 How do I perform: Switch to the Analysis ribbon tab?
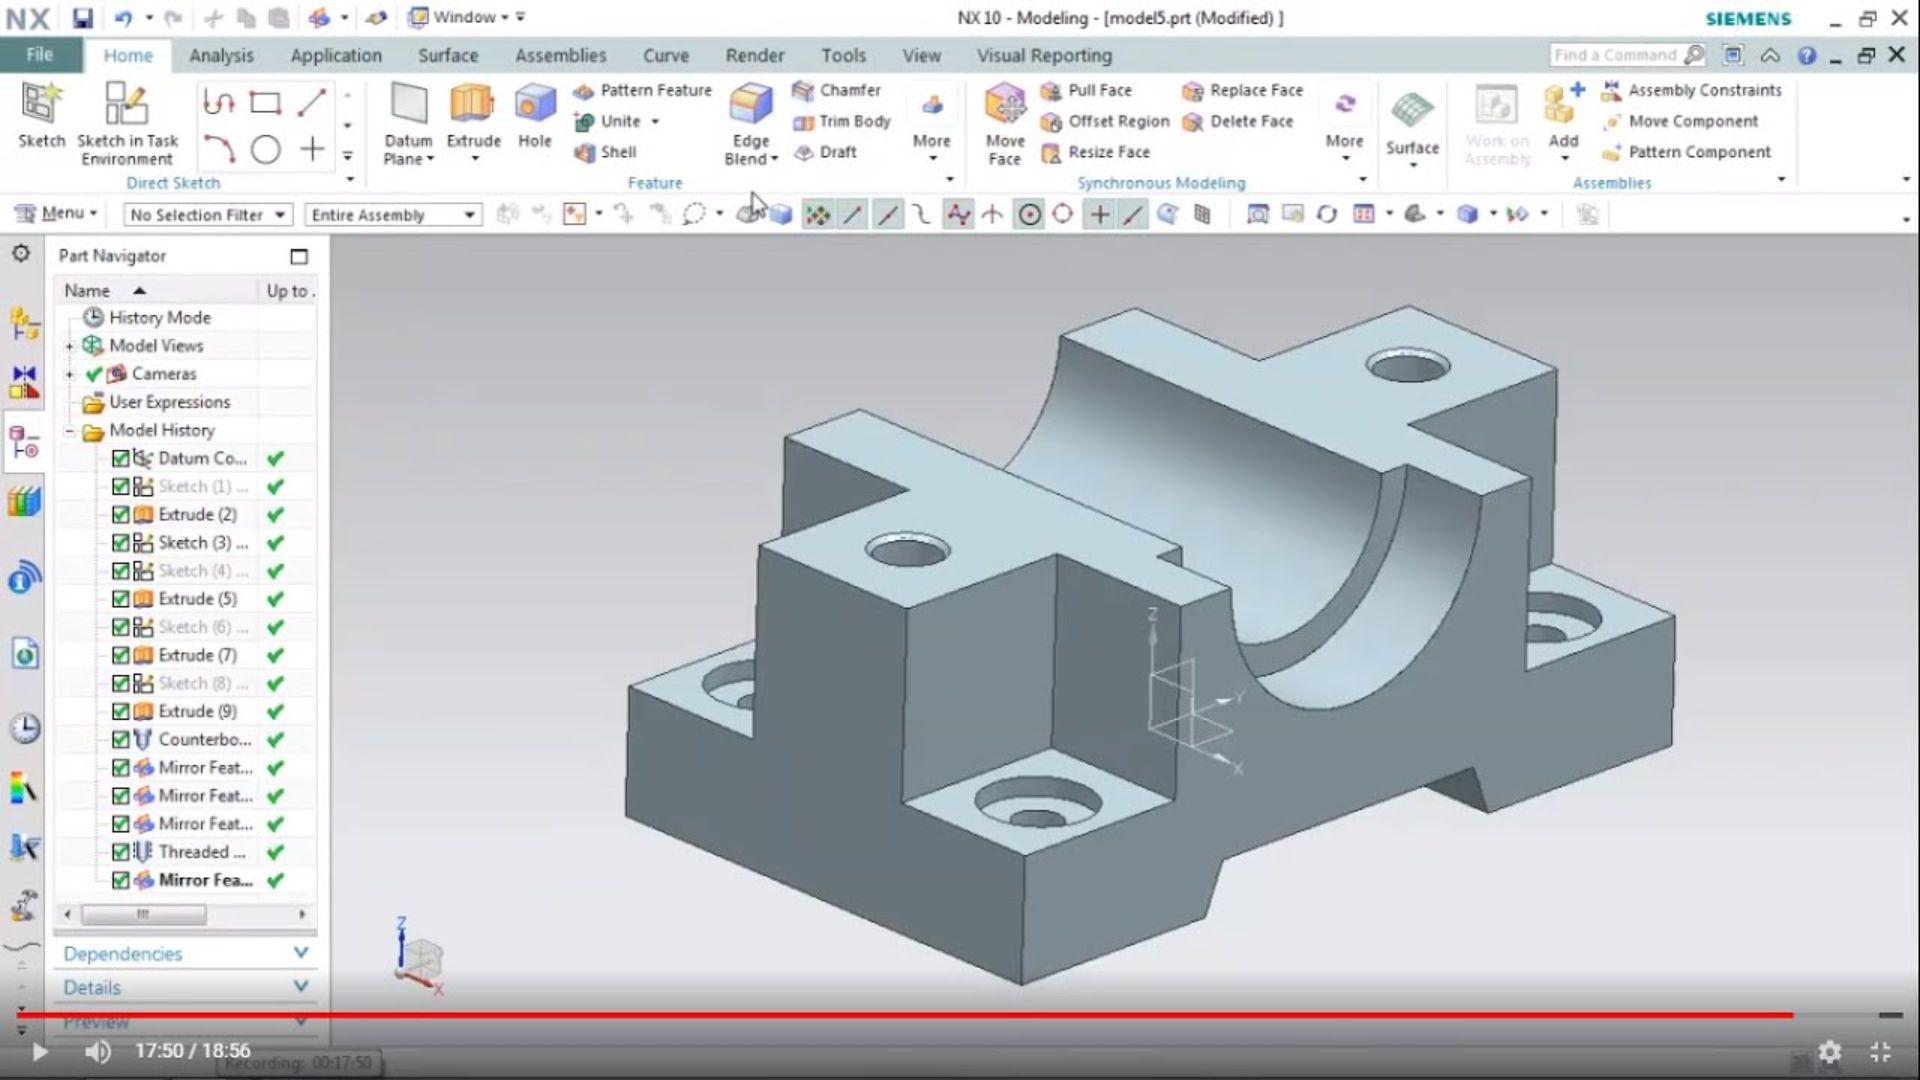tap(221, 55)
